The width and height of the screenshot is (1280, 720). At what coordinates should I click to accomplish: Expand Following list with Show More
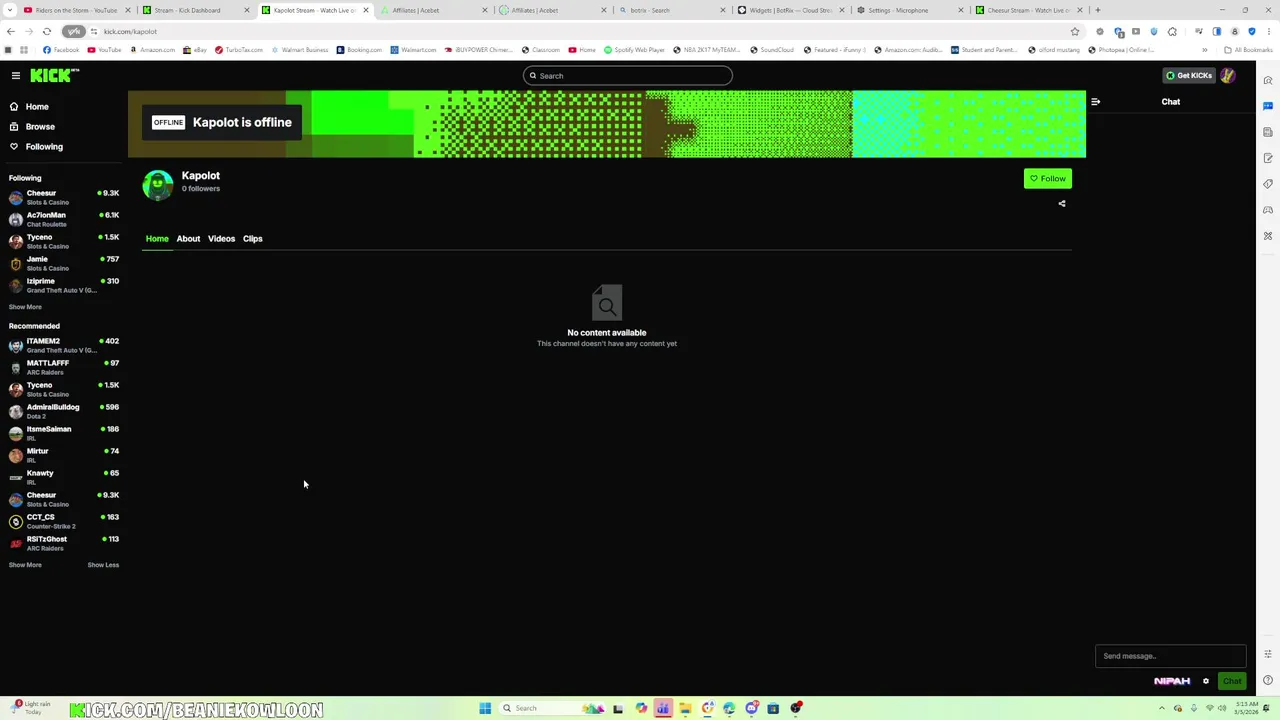[x=25, y=307]
